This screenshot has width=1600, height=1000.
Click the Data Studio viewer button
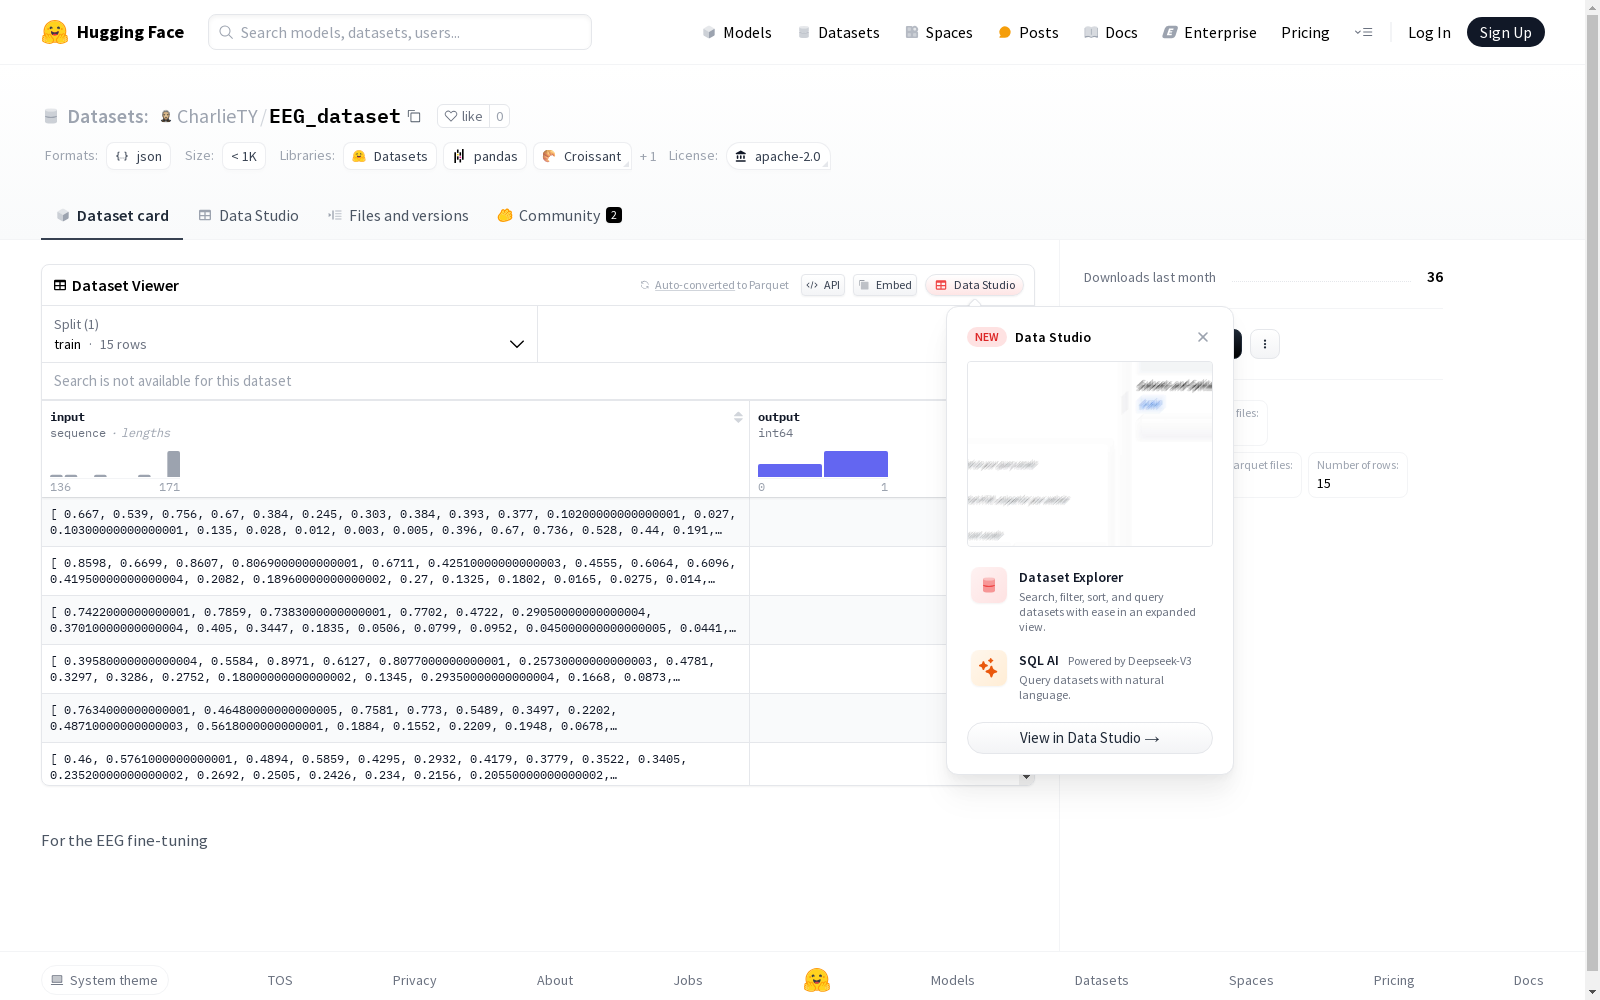tap(974, 285)
